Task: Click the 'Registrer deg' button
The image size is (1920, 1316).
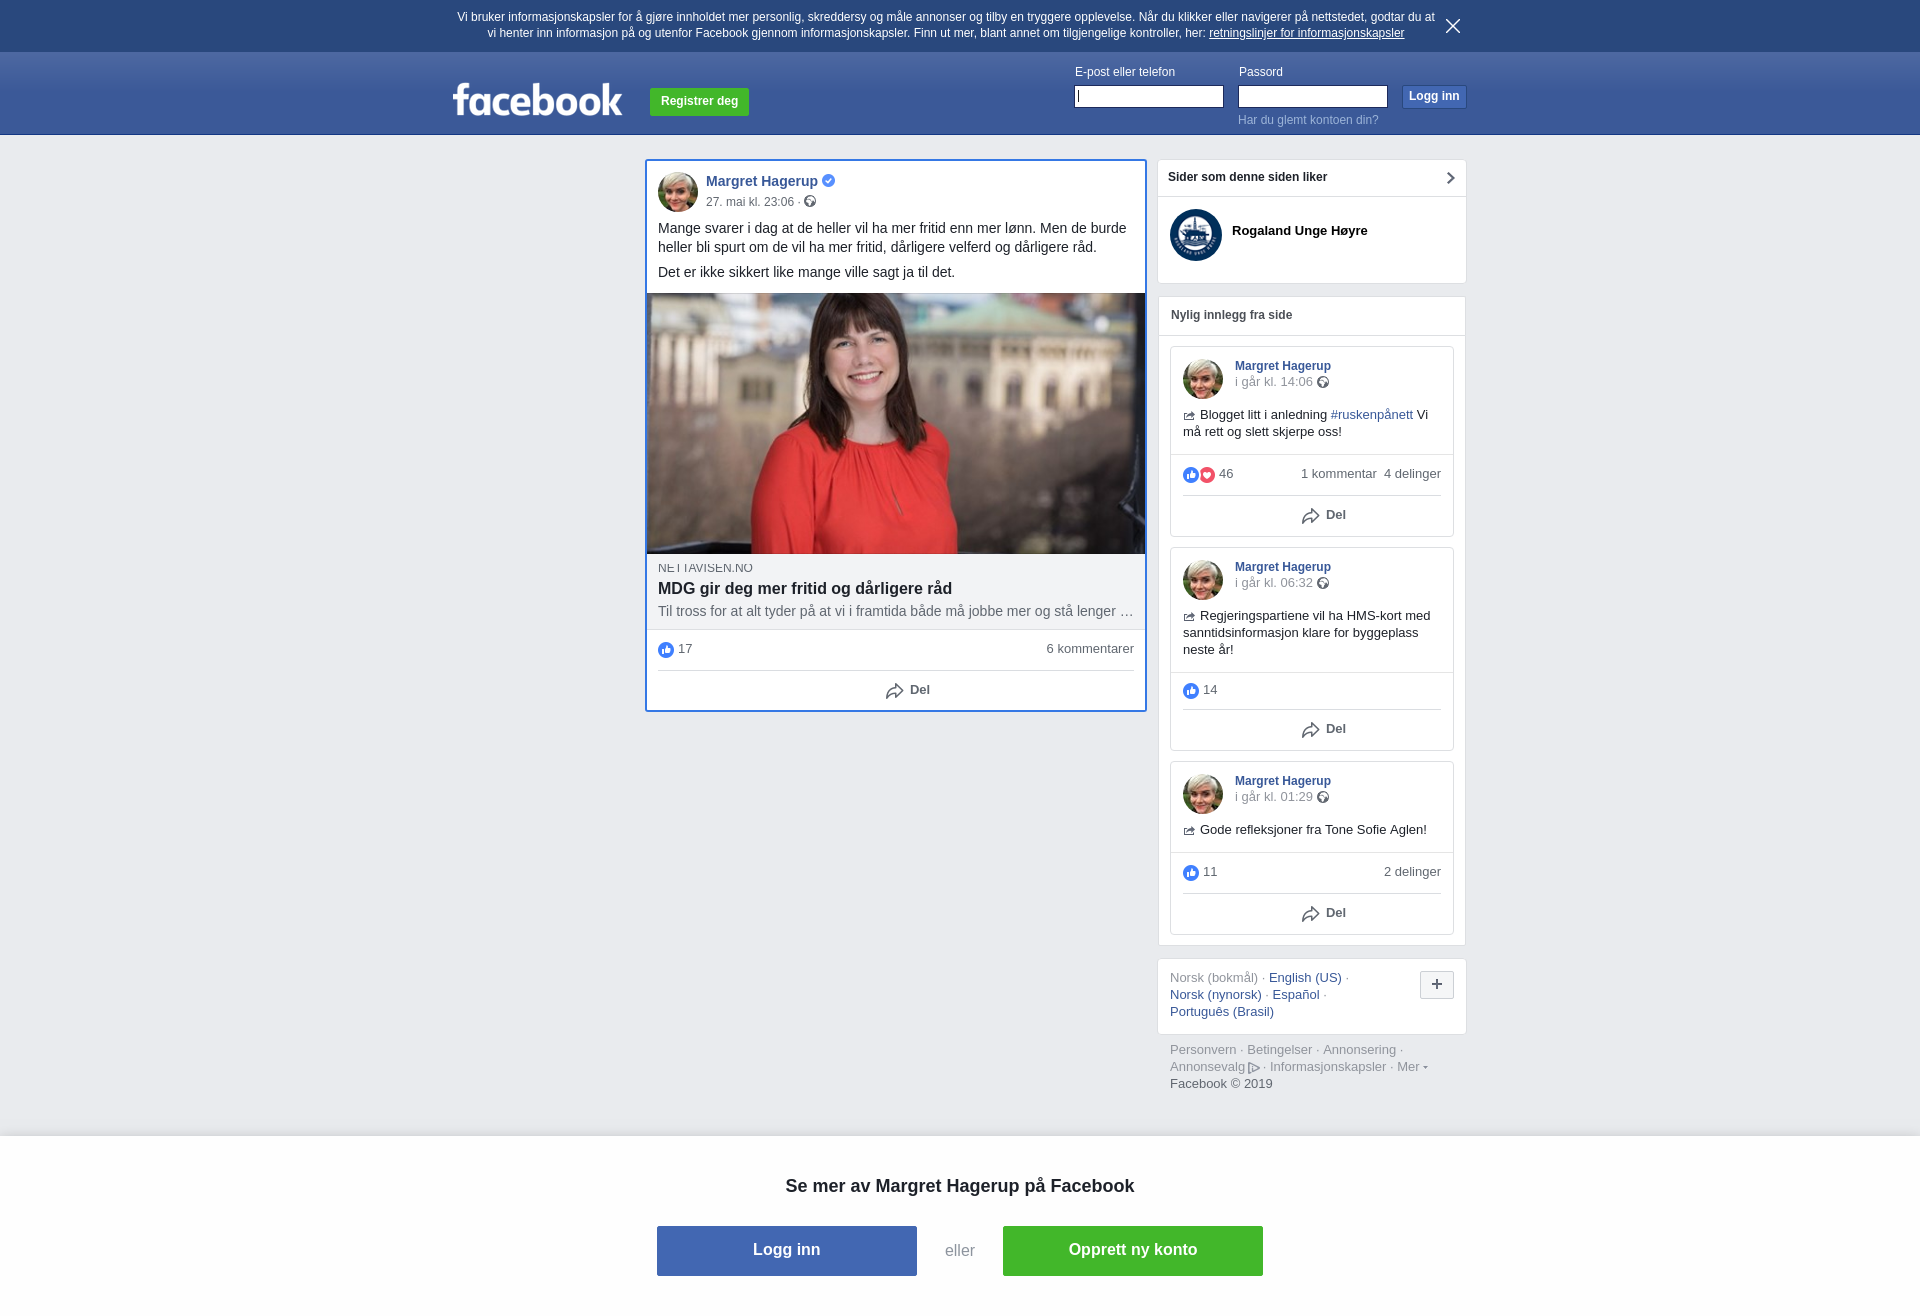Action: coord(699,102)
